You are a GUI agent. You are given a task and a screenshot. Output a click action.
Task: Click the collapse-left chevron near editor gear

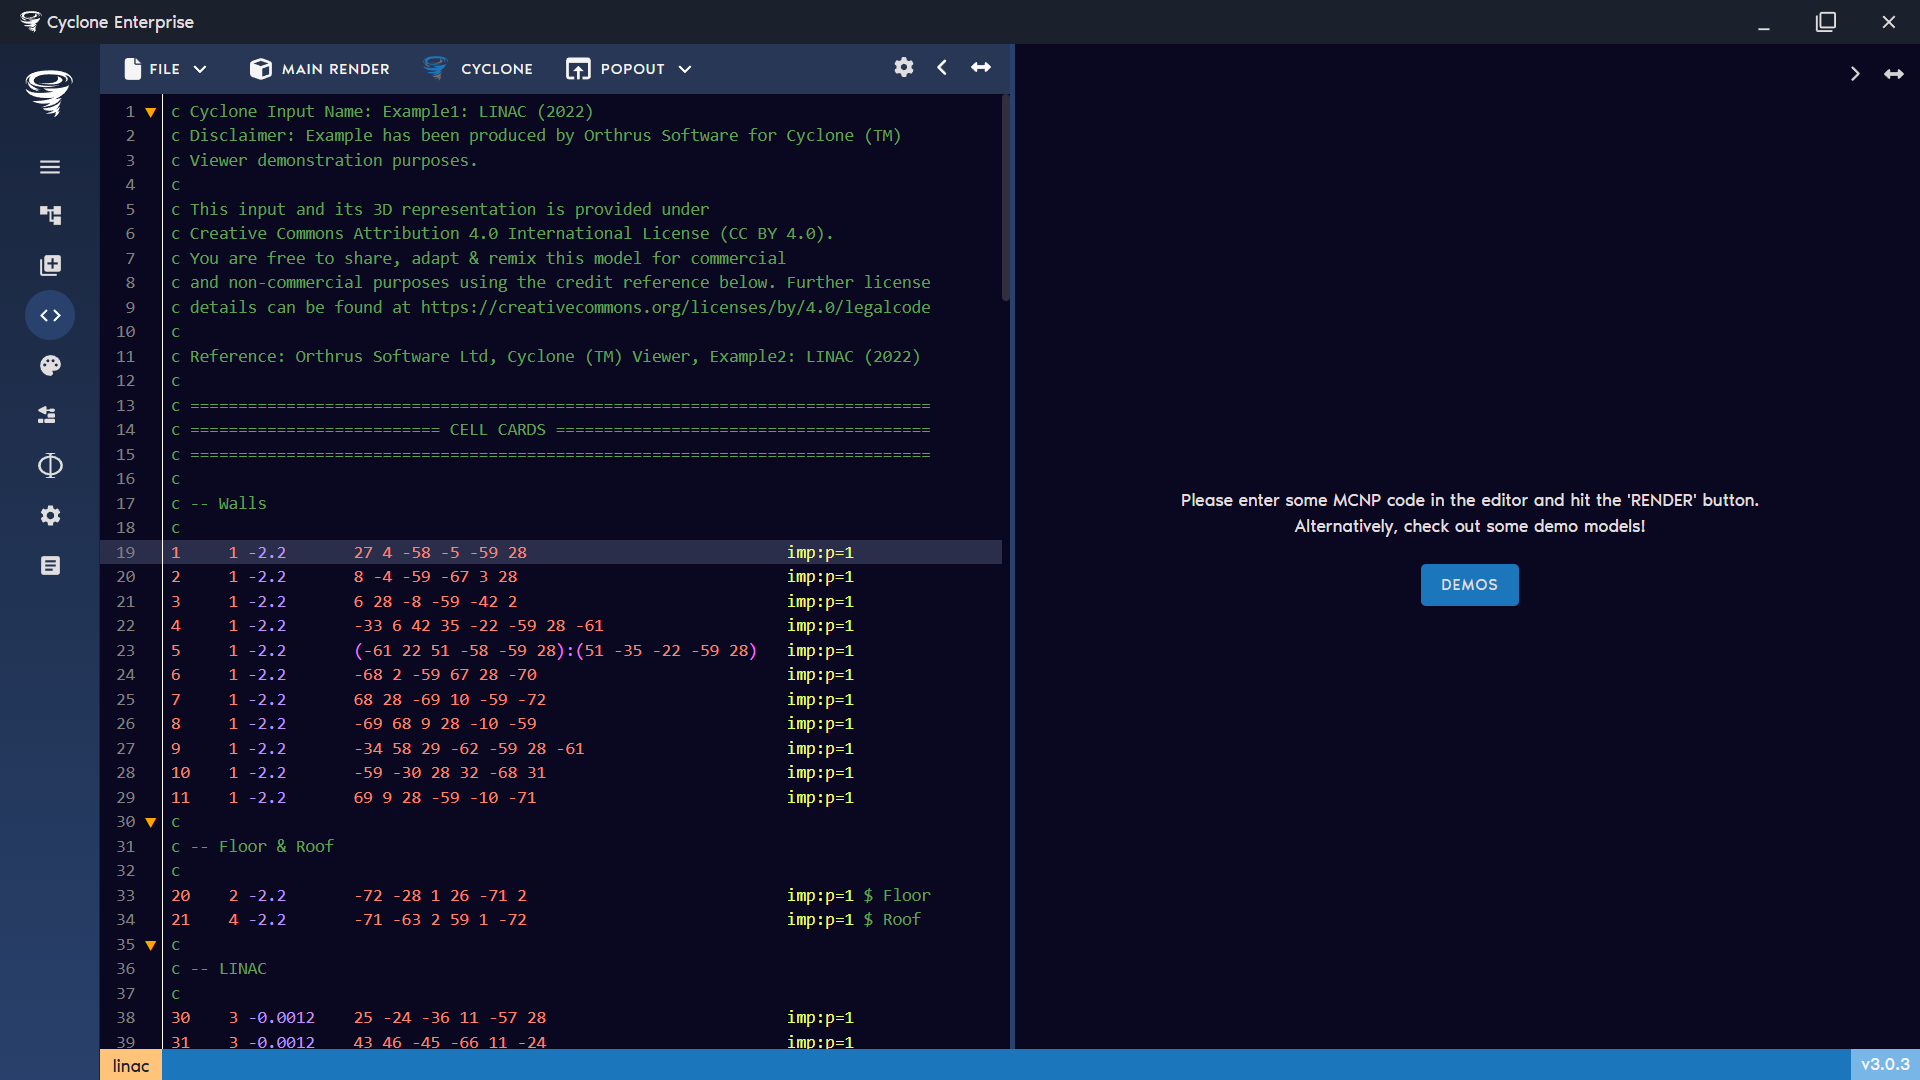point(941,67)
